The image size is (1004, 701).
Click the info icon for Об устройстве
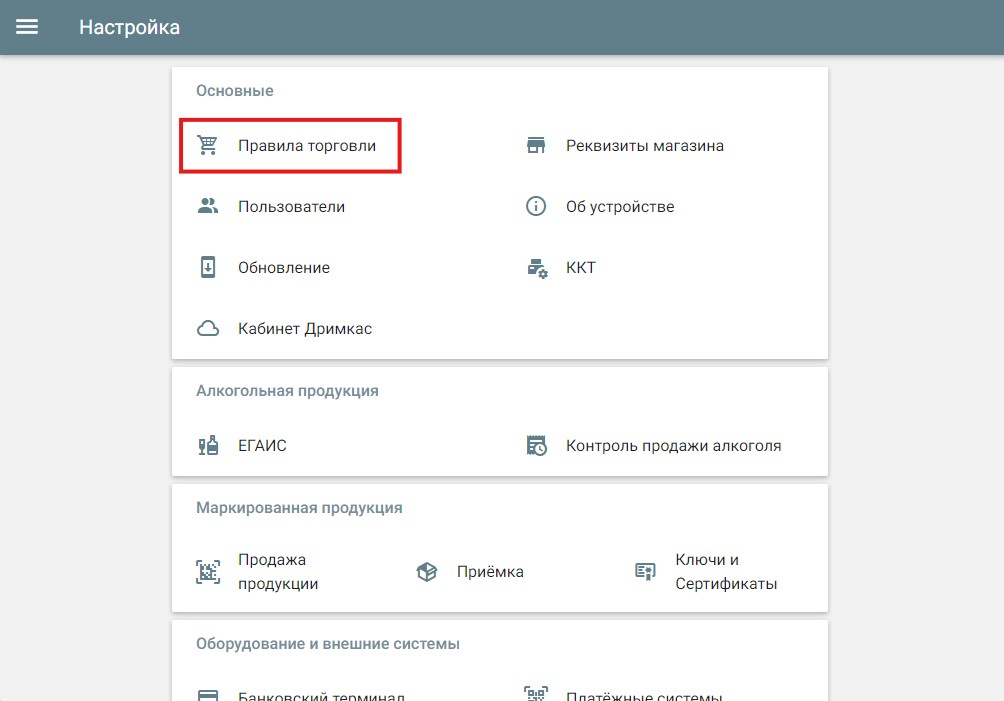(x=536, y=207)
